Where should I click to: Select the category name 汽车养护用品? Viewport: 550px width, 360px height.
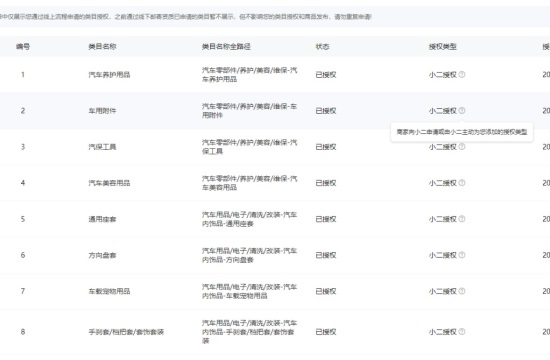tap(109, 75)
